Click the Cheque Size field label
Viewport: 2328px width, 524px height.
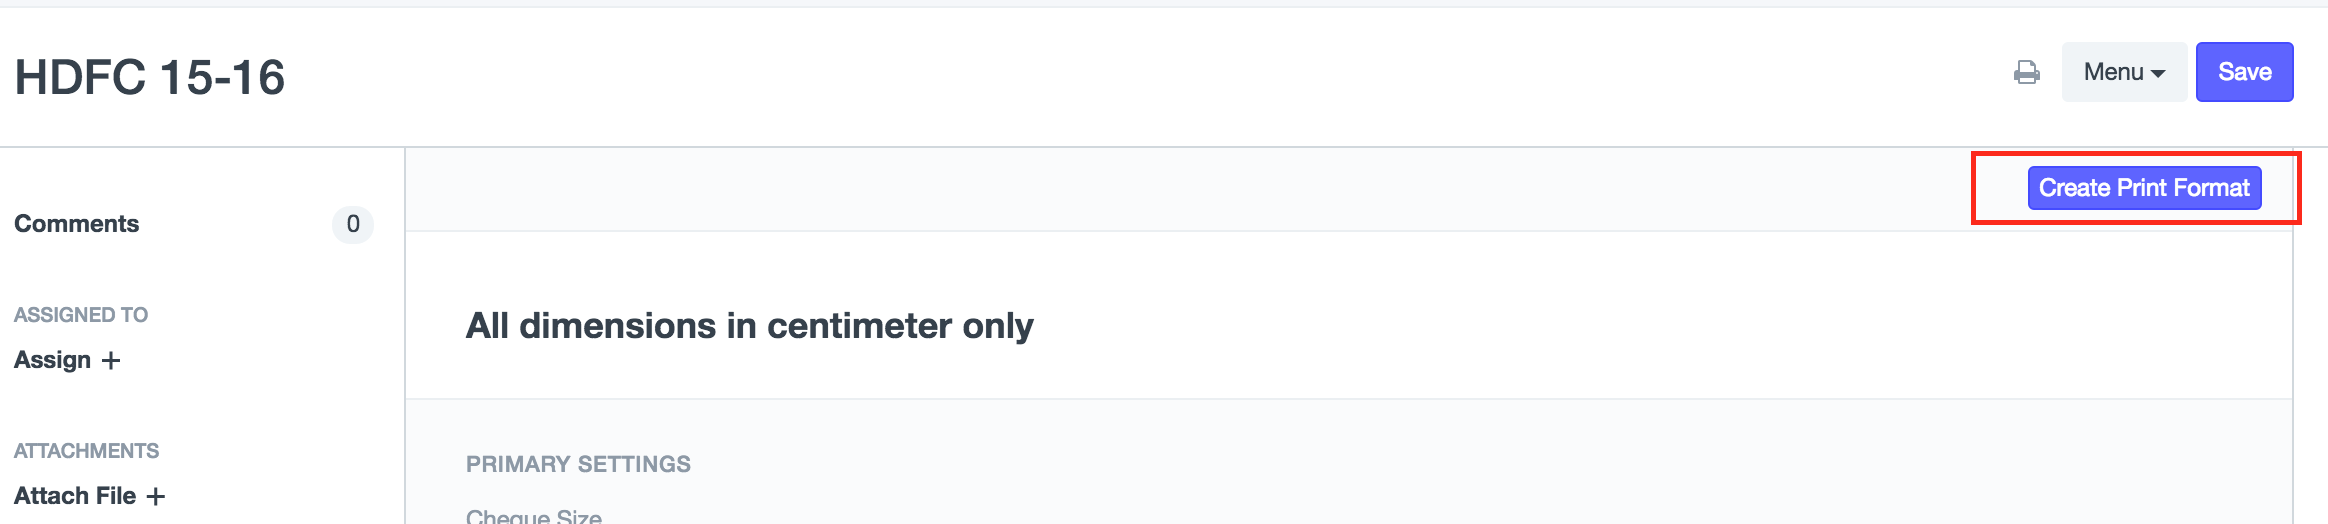point(534,516)
